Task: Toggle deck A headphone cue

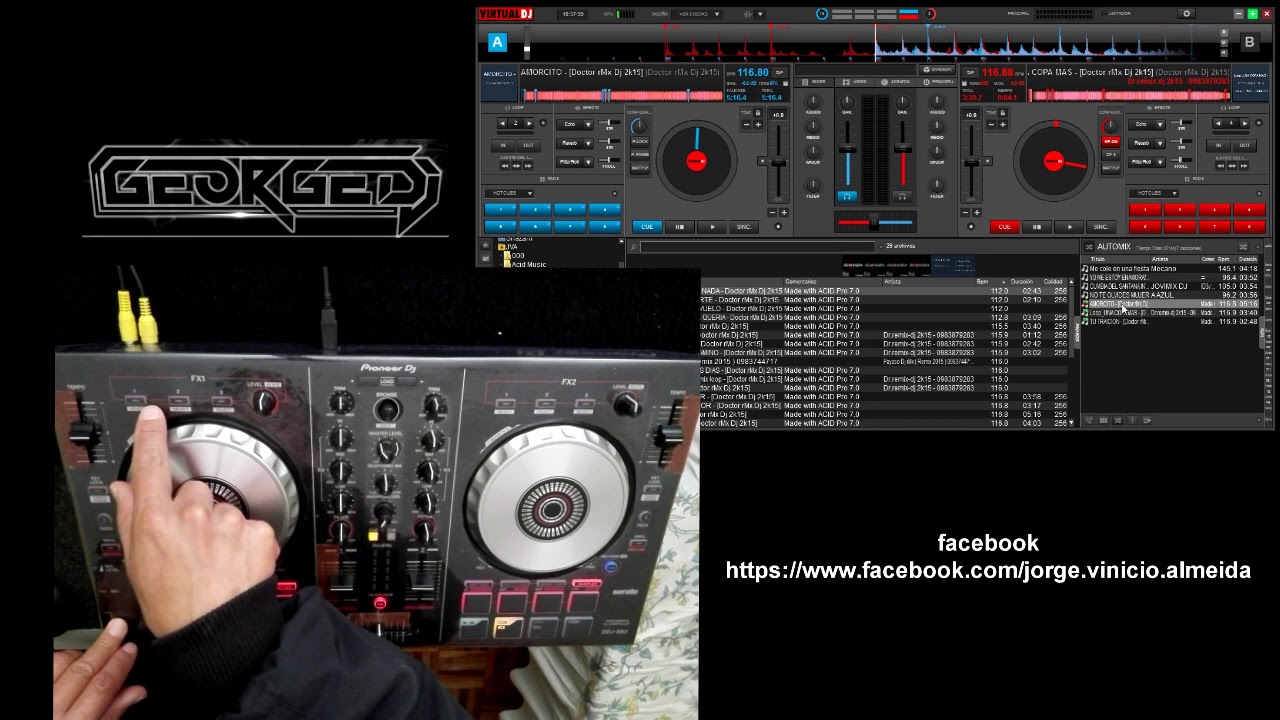Action: click(847, 197)
